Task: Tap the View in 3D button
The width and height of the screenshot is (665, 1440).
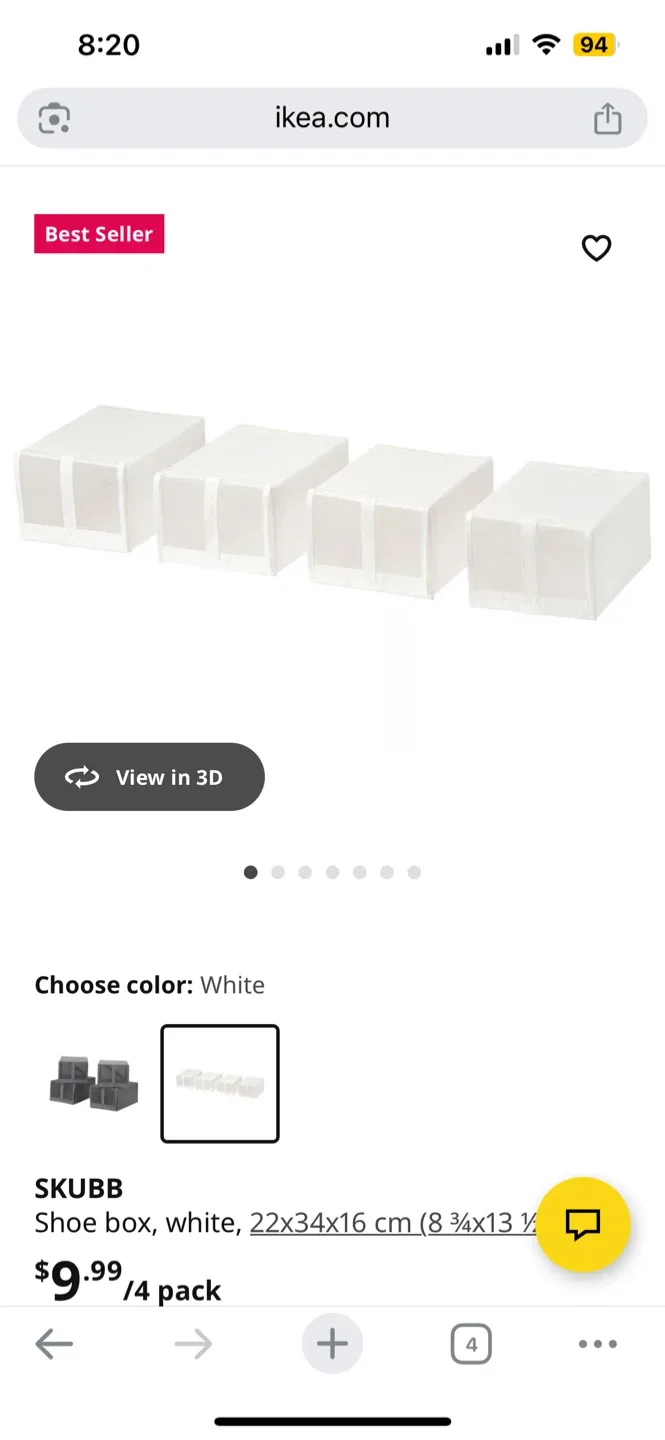Action: (x=149, y=777)
